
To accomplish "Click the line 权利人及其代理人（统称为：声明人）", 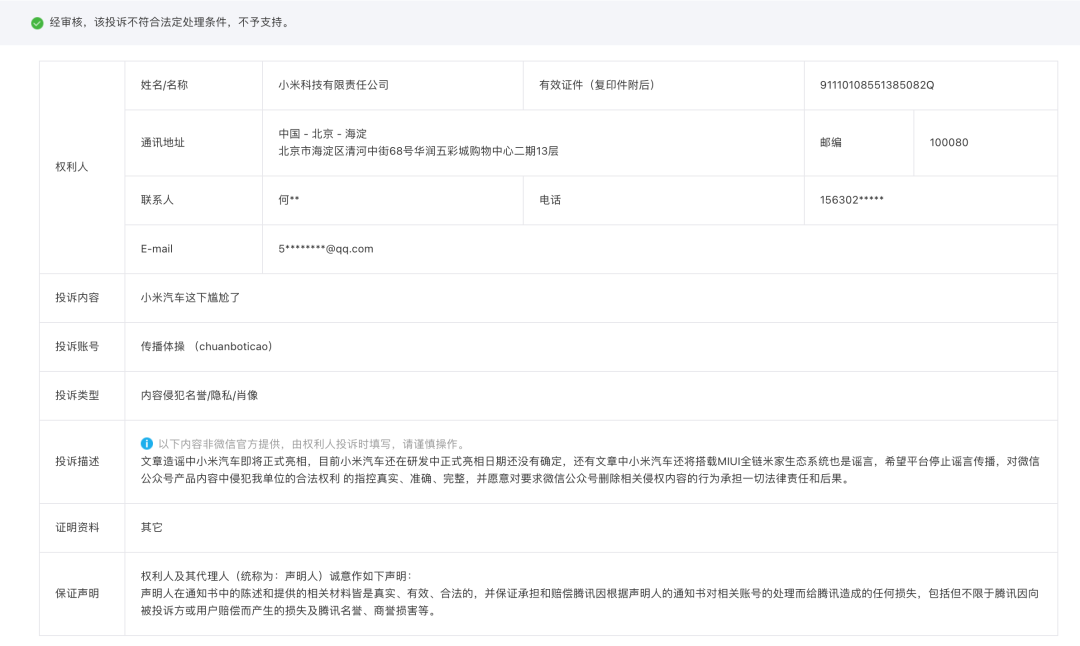I will [x=233, y=576].
